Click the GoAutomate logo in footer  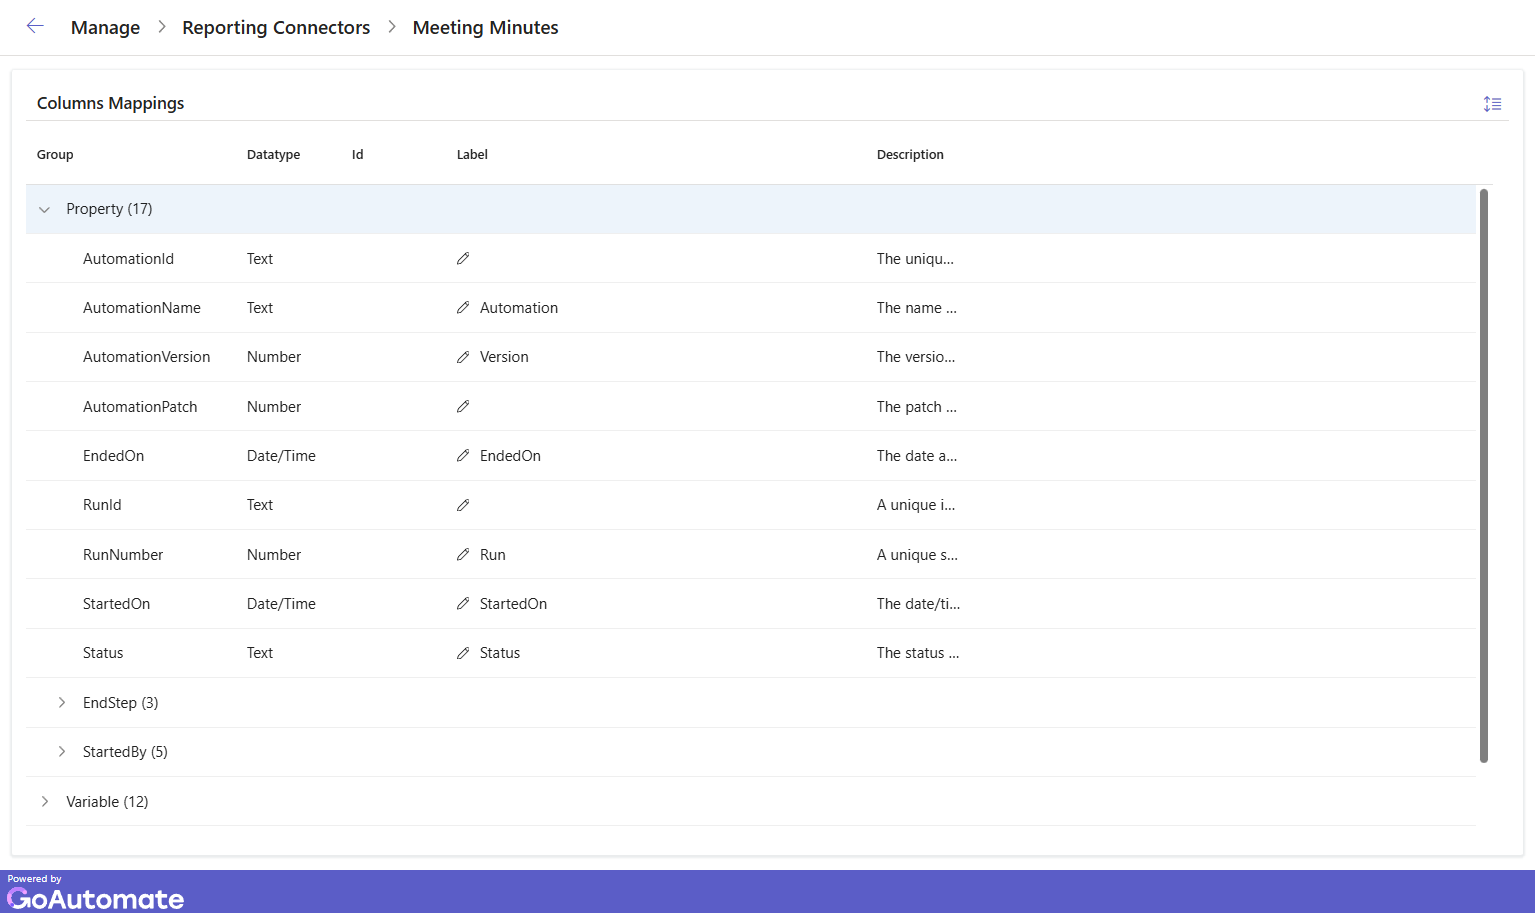(x=95, y=897)
